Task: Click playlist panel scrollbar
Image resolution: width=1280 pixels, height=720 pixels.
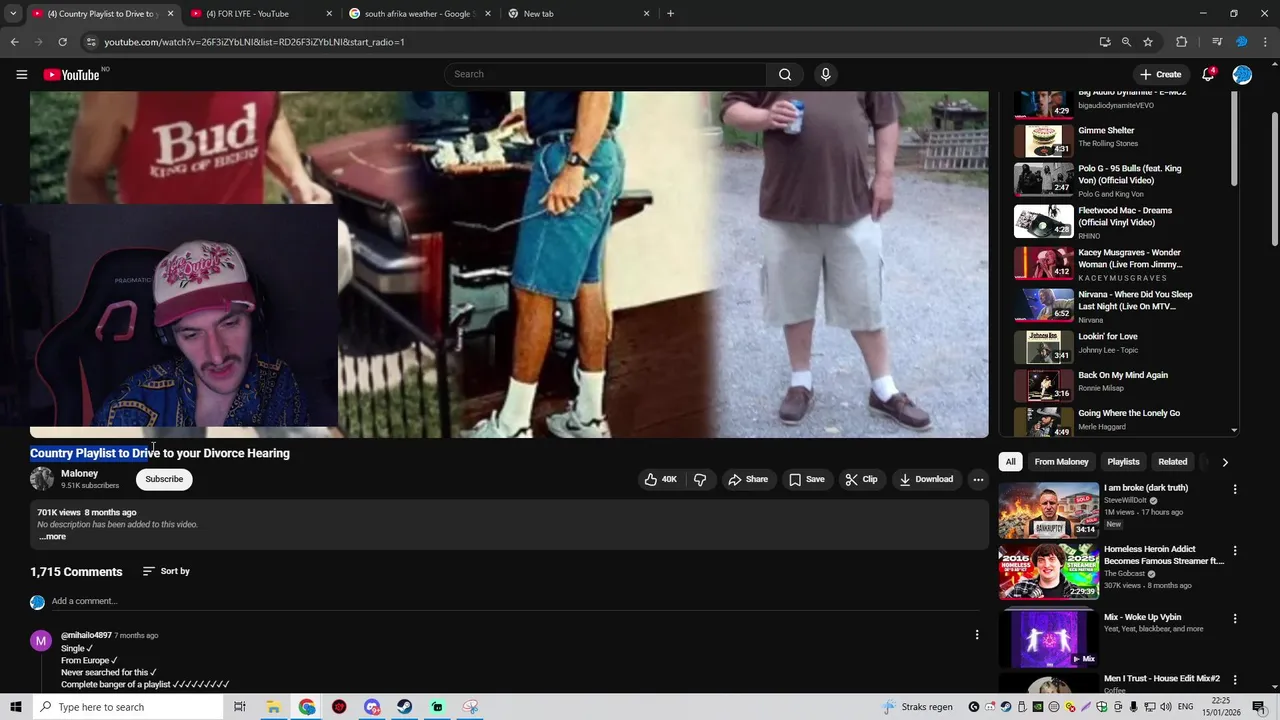Action: coord(1234,140)
